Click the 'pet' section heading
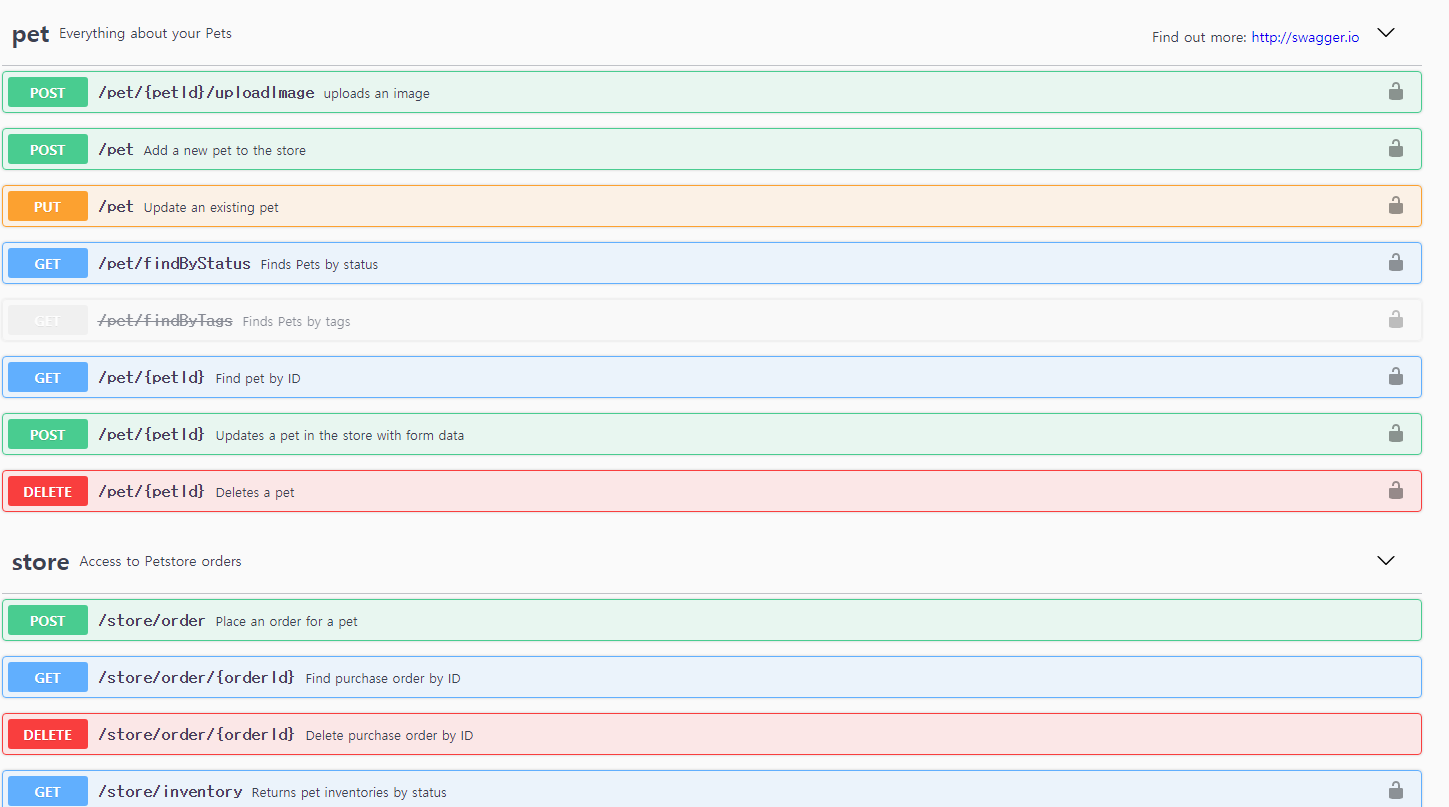The image size is (1449, 807). (30, 34)
